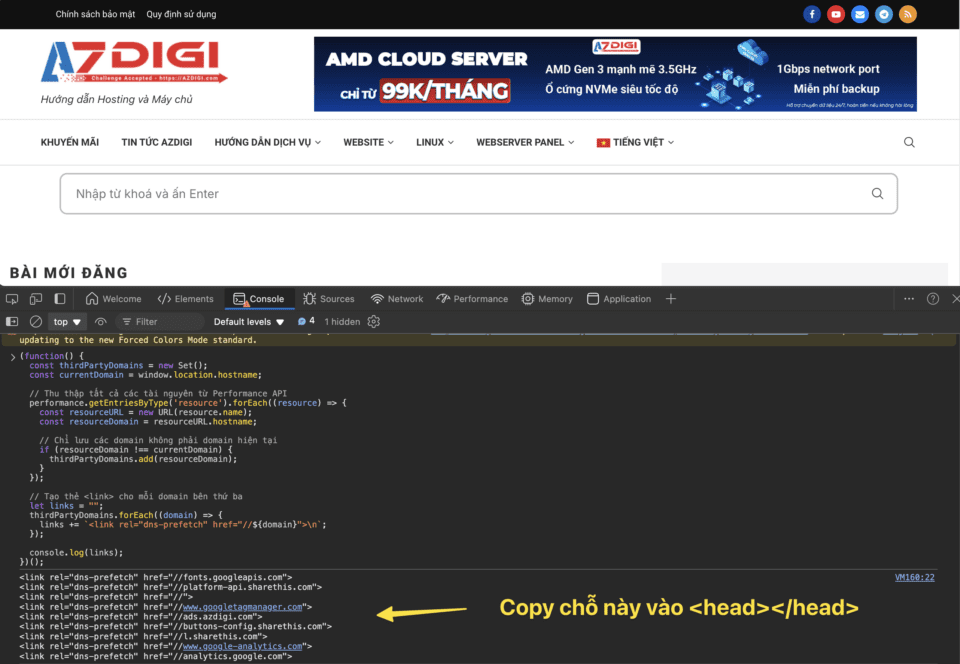Toggle the console sidebar panel
This screenshot has width=960, height=664.
[x=12, y=322]
